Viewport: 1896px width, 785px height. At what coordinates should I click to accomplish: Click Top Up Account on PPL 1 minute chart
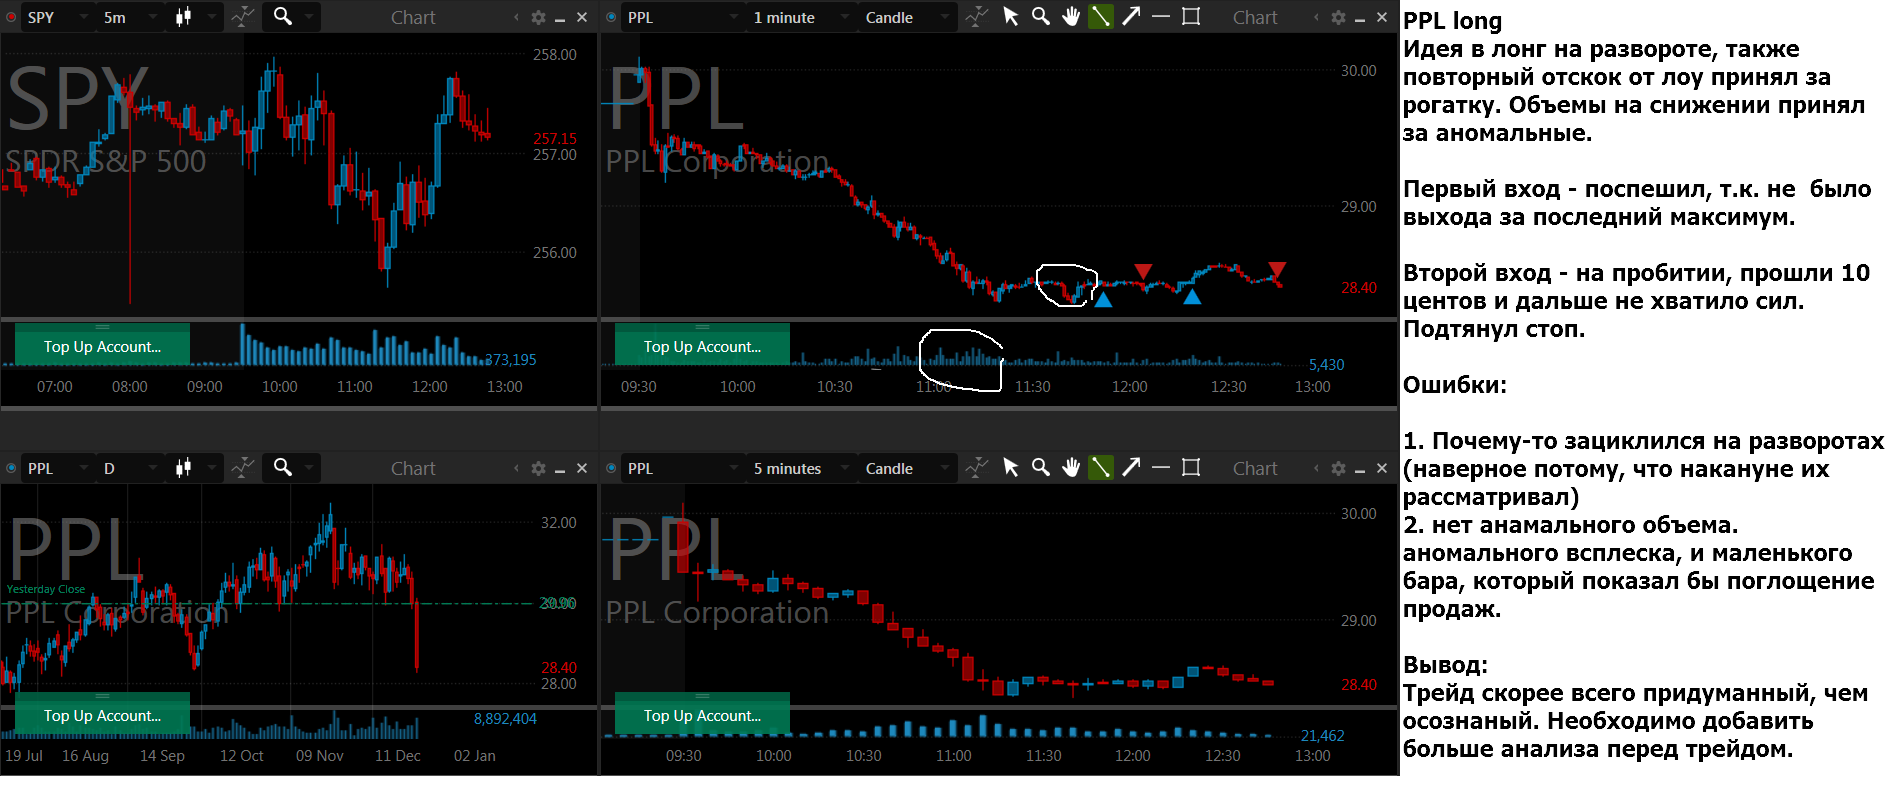pyautogui.click(x=702, y=346)
